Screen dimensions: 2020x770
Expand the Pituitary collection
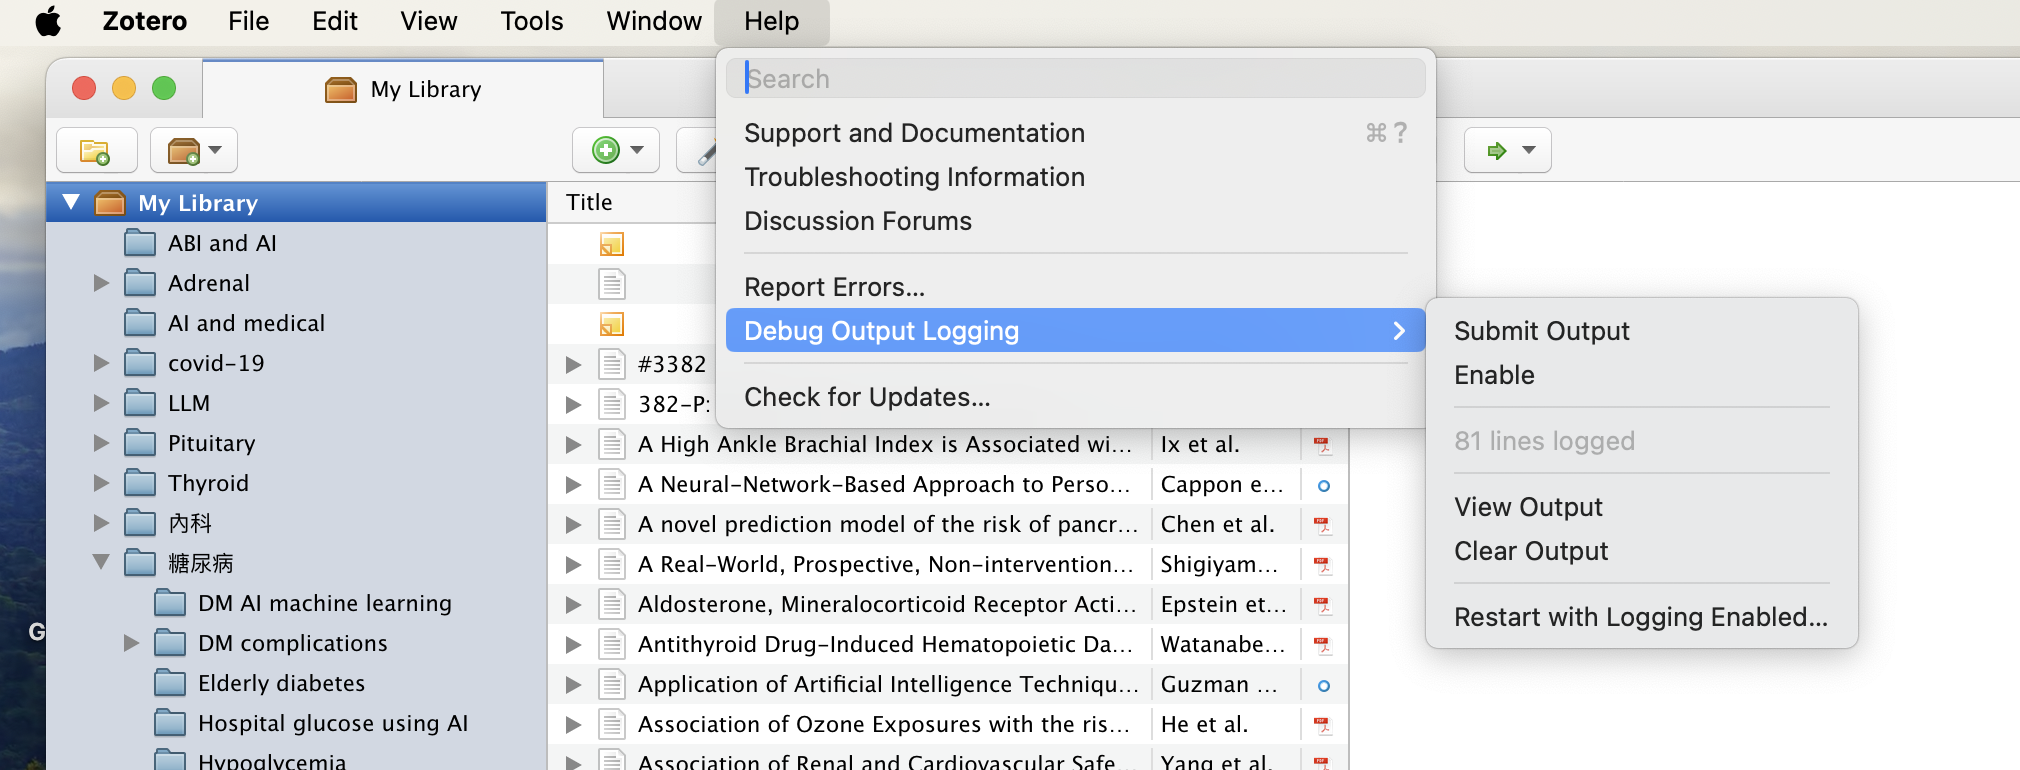[101, 443]
